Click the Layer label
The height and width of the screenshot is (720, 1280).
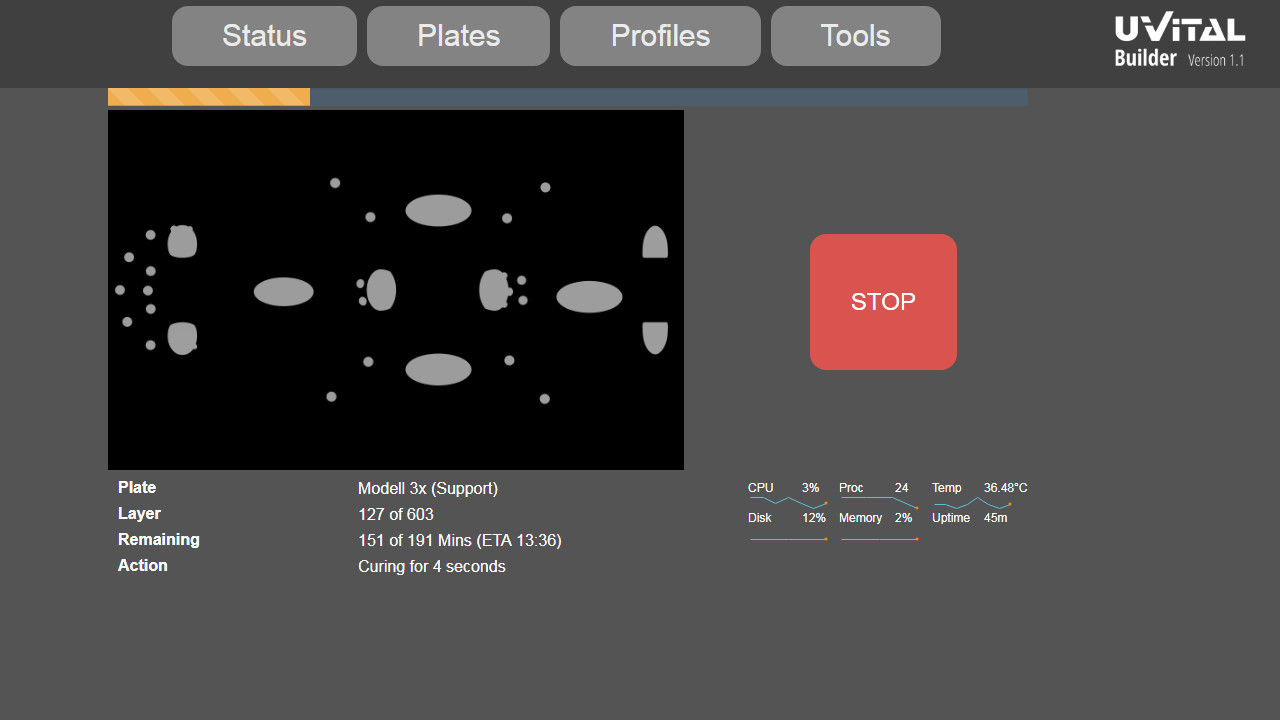tap(139, 513)
